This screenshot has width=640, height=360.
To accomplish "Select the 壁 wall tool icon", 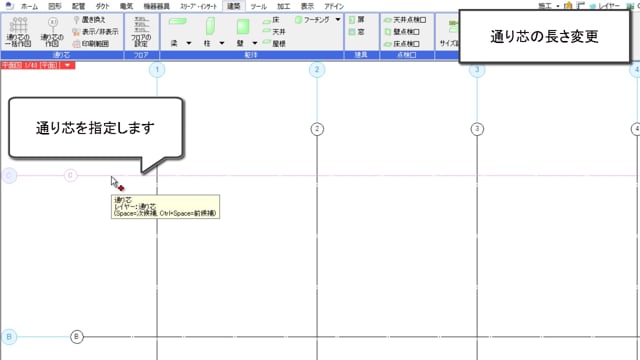I will tap(243, 27).
